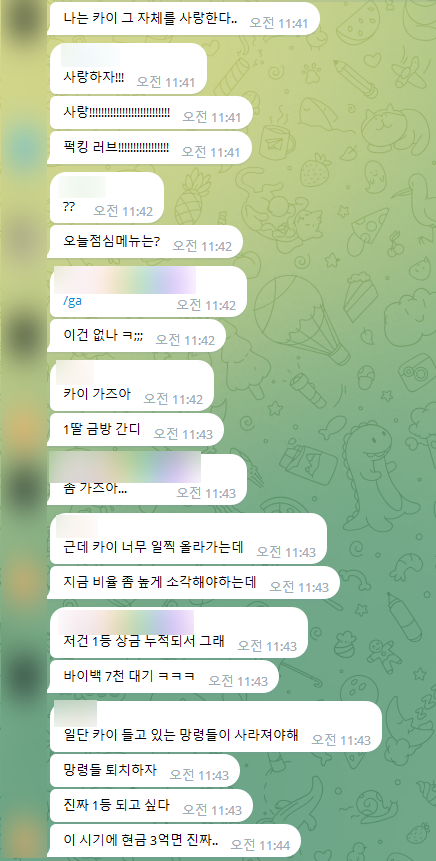
Task: Click the '진짜 1등 되고 싶다' message
Action: [x=150, y=806]
